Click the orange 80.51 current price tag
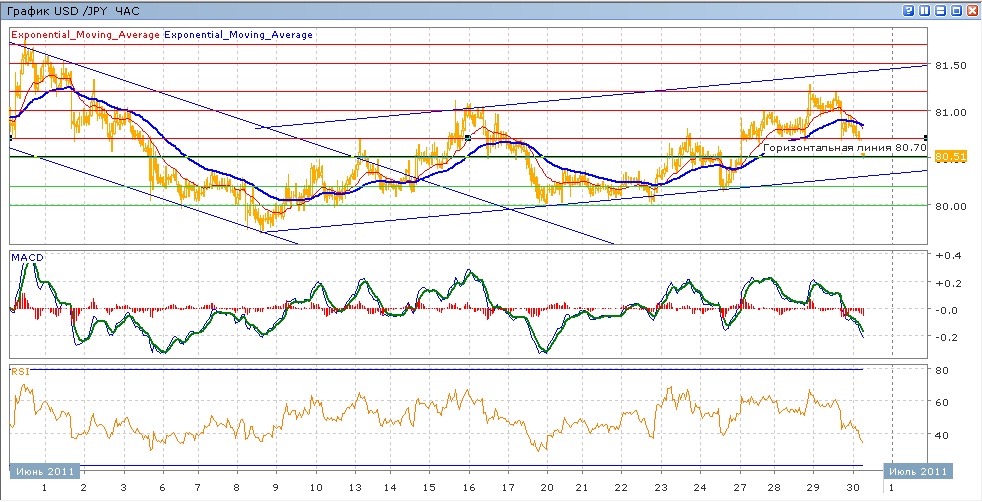 pyautogui.click(x=949, y=157)
